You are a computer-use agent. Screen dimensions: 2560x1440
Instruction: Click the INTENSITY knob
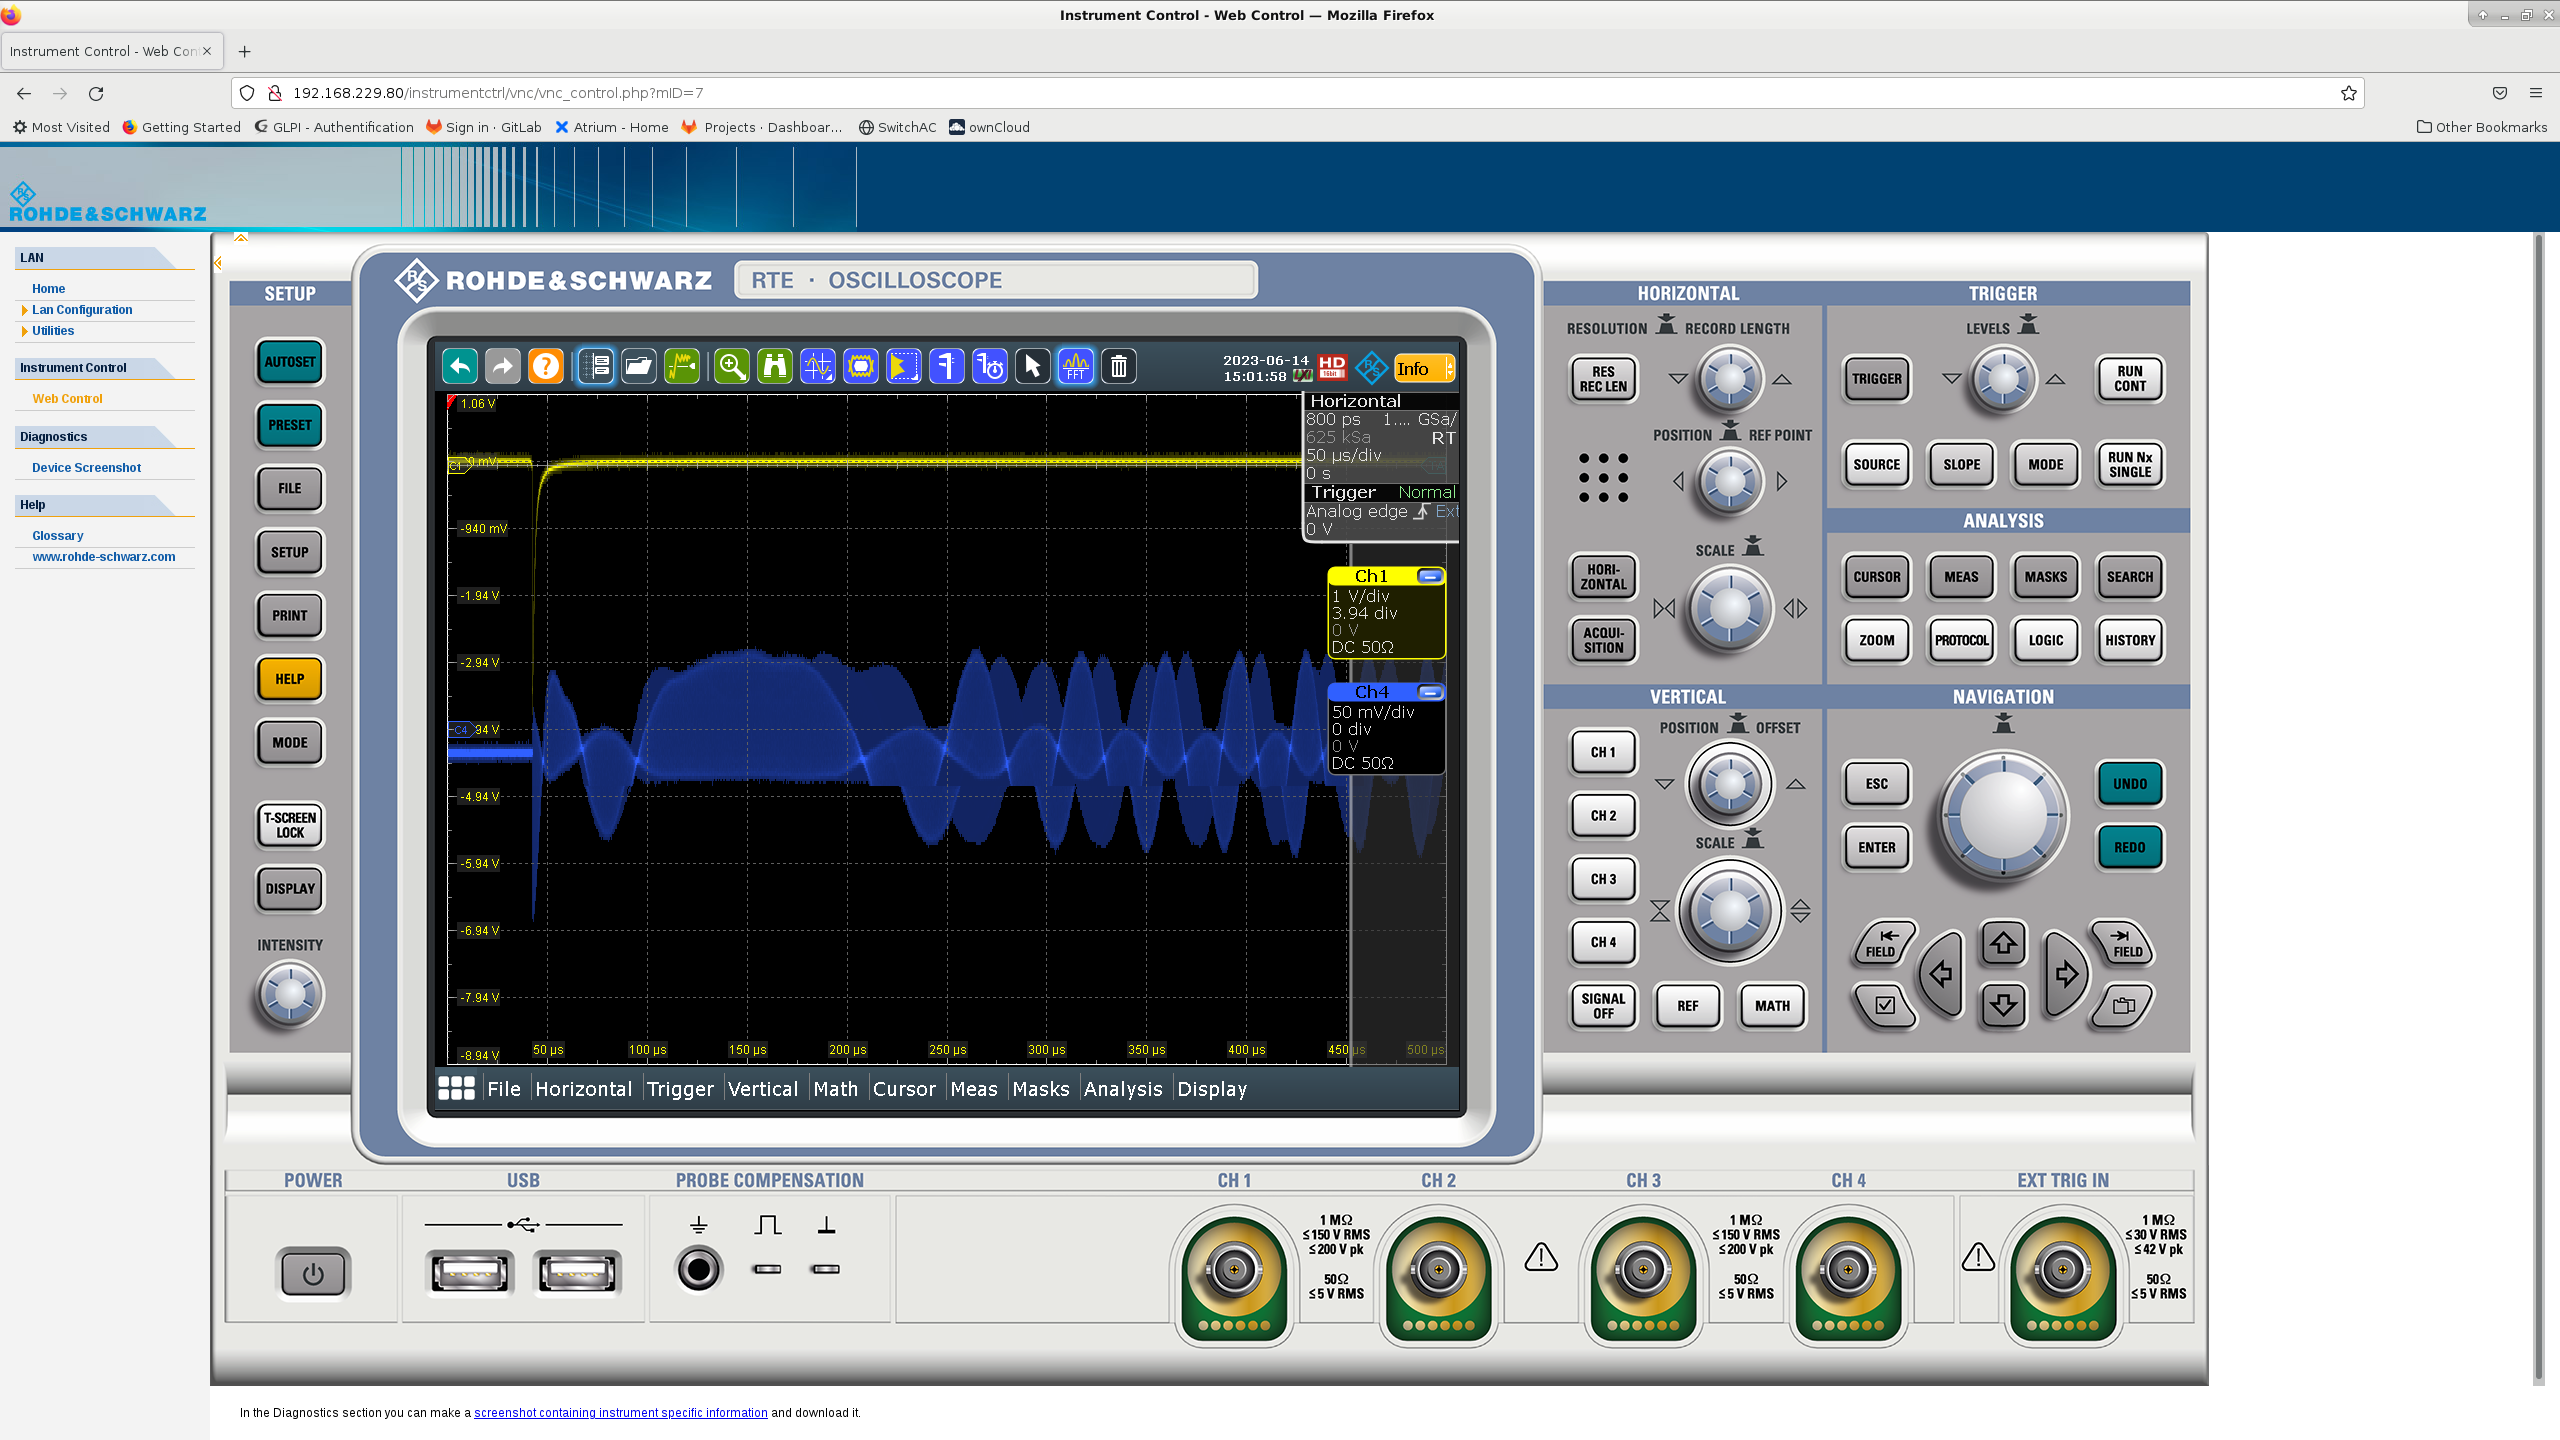click(290, 994)
